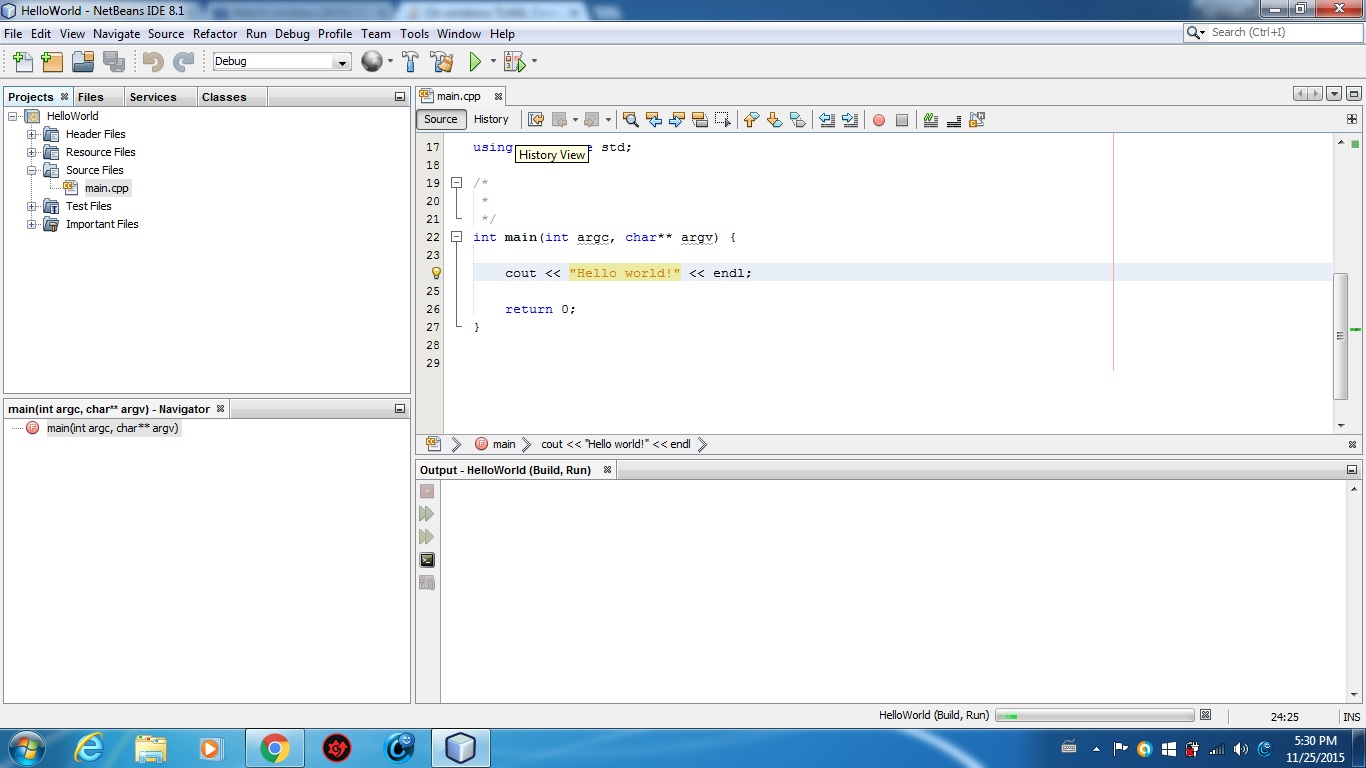Collapse the Source Files folder node
Screen dimensions: 1366x768
click(x=31, y=170)
